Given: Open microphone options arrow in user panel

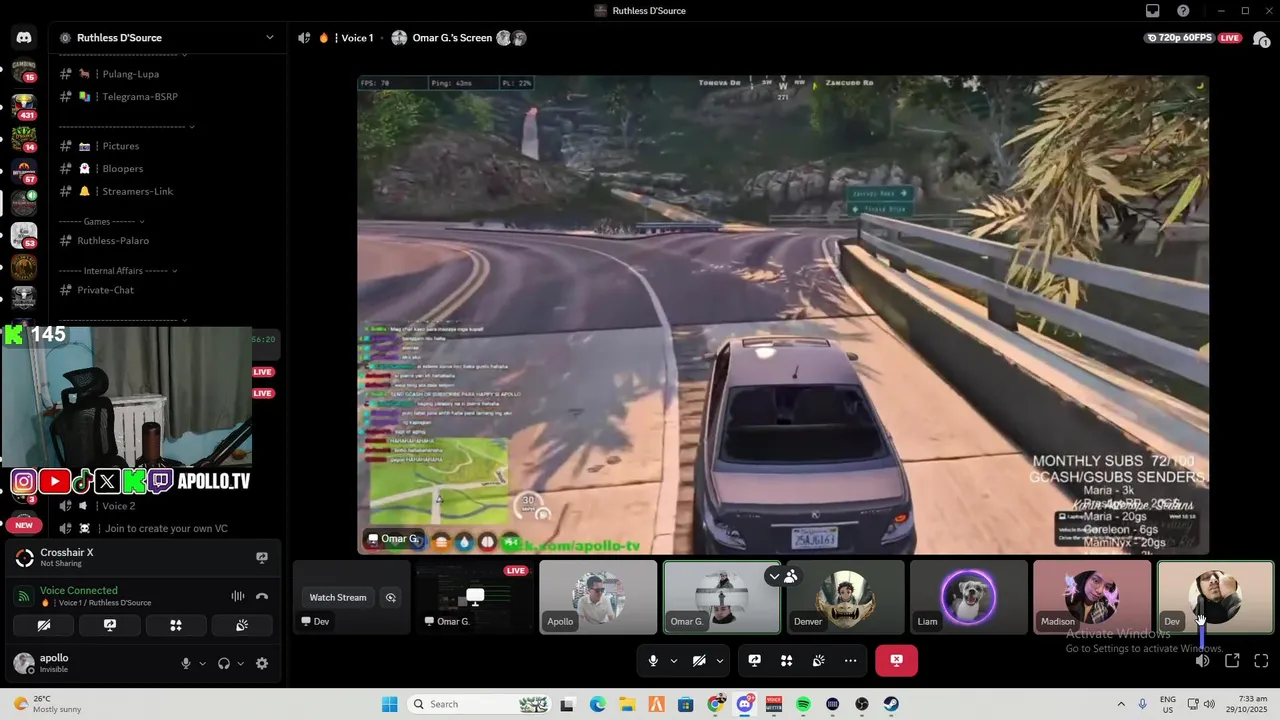Looking at the screenshot, I should (x=202, y=663).
